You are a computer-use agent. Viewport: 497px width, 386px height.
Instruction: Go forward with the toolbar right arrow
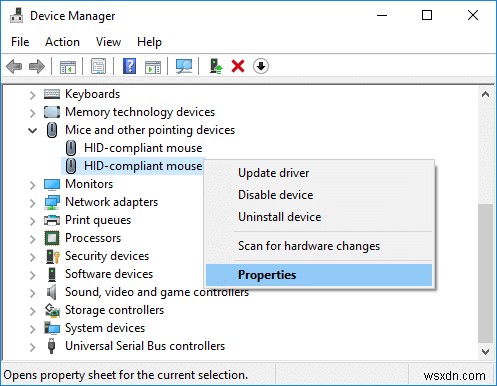point(37,66)
